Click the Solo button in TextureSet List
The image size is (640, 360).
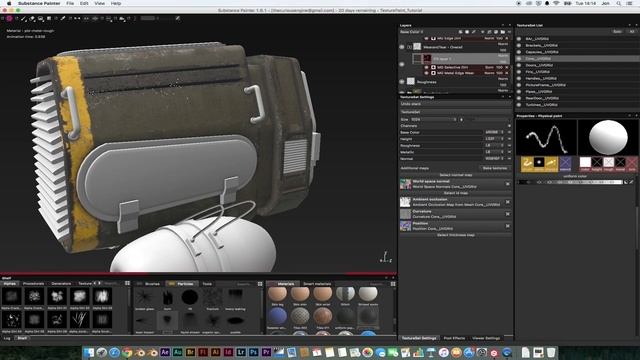(617, 32)
